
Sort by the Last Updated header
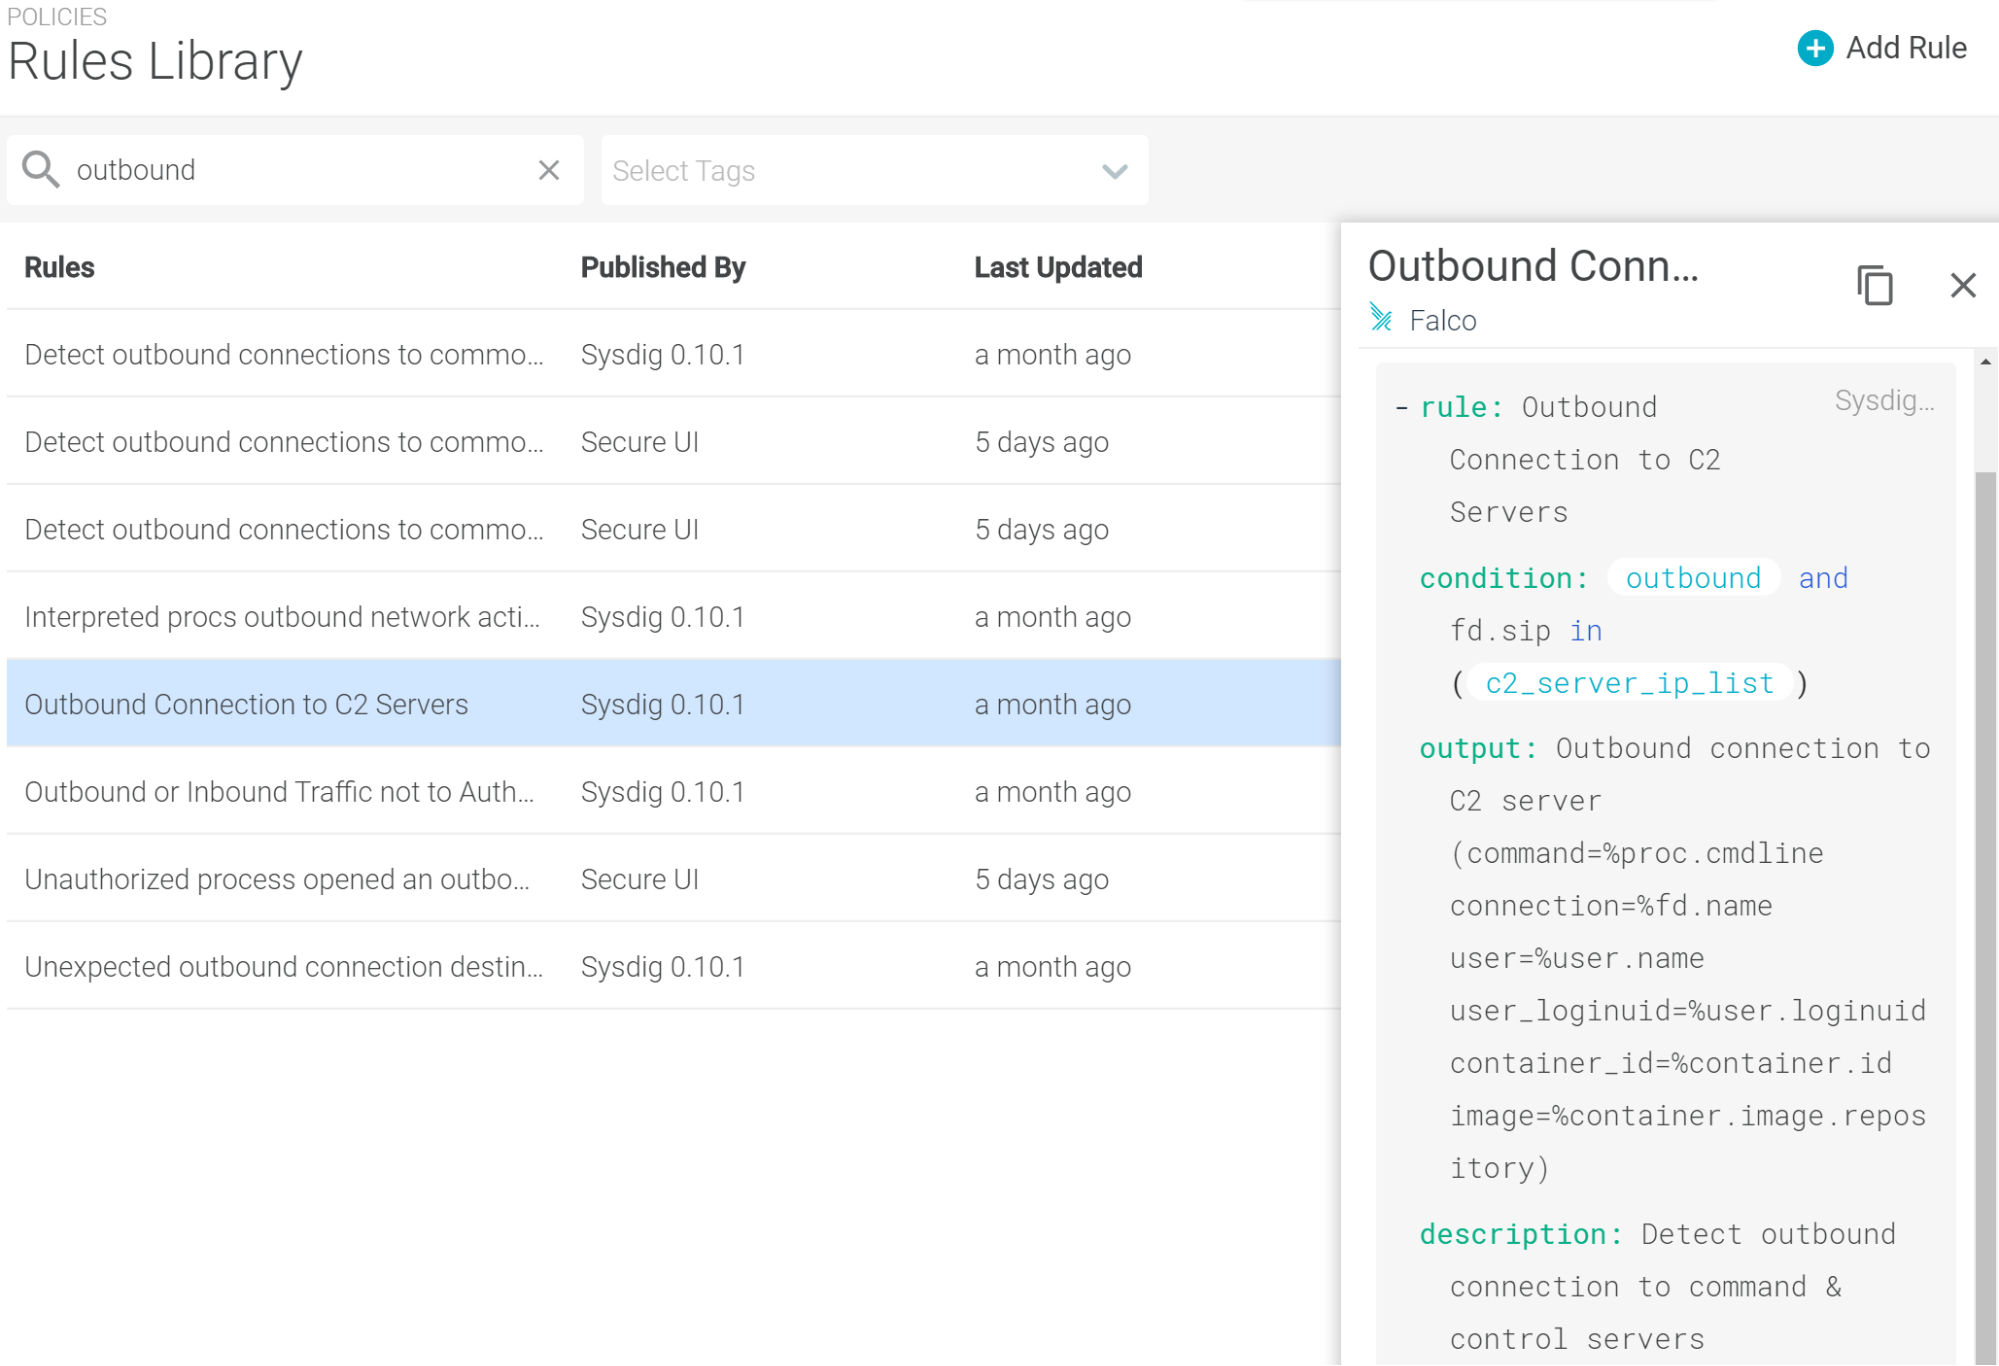click(1058, 267)
